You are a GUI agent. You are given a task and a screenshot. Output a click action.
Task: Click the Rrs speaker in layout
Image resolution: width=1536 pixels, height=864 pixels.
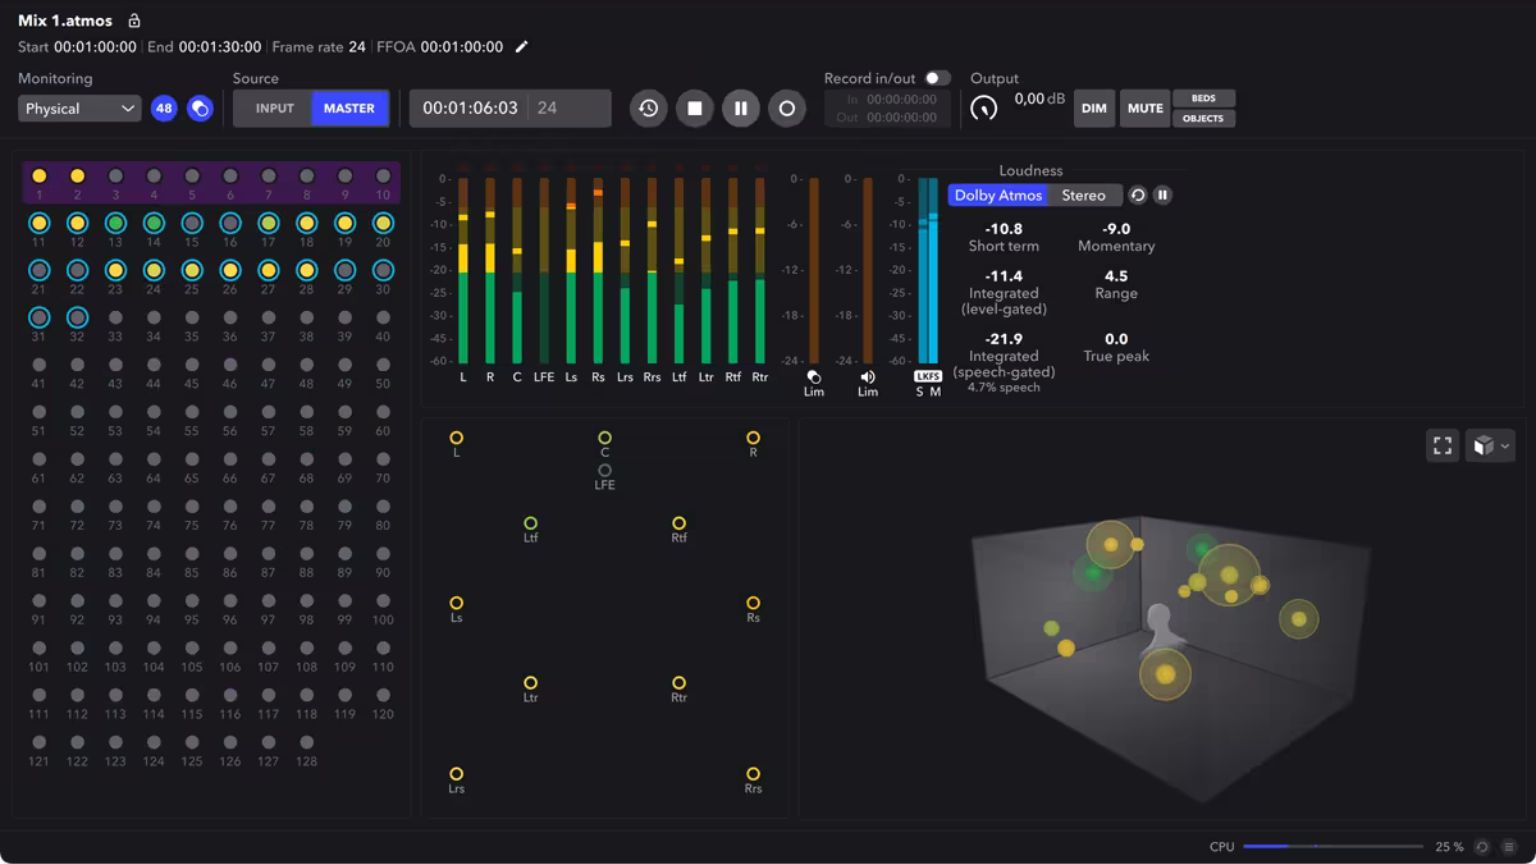(x=753, y=774)
